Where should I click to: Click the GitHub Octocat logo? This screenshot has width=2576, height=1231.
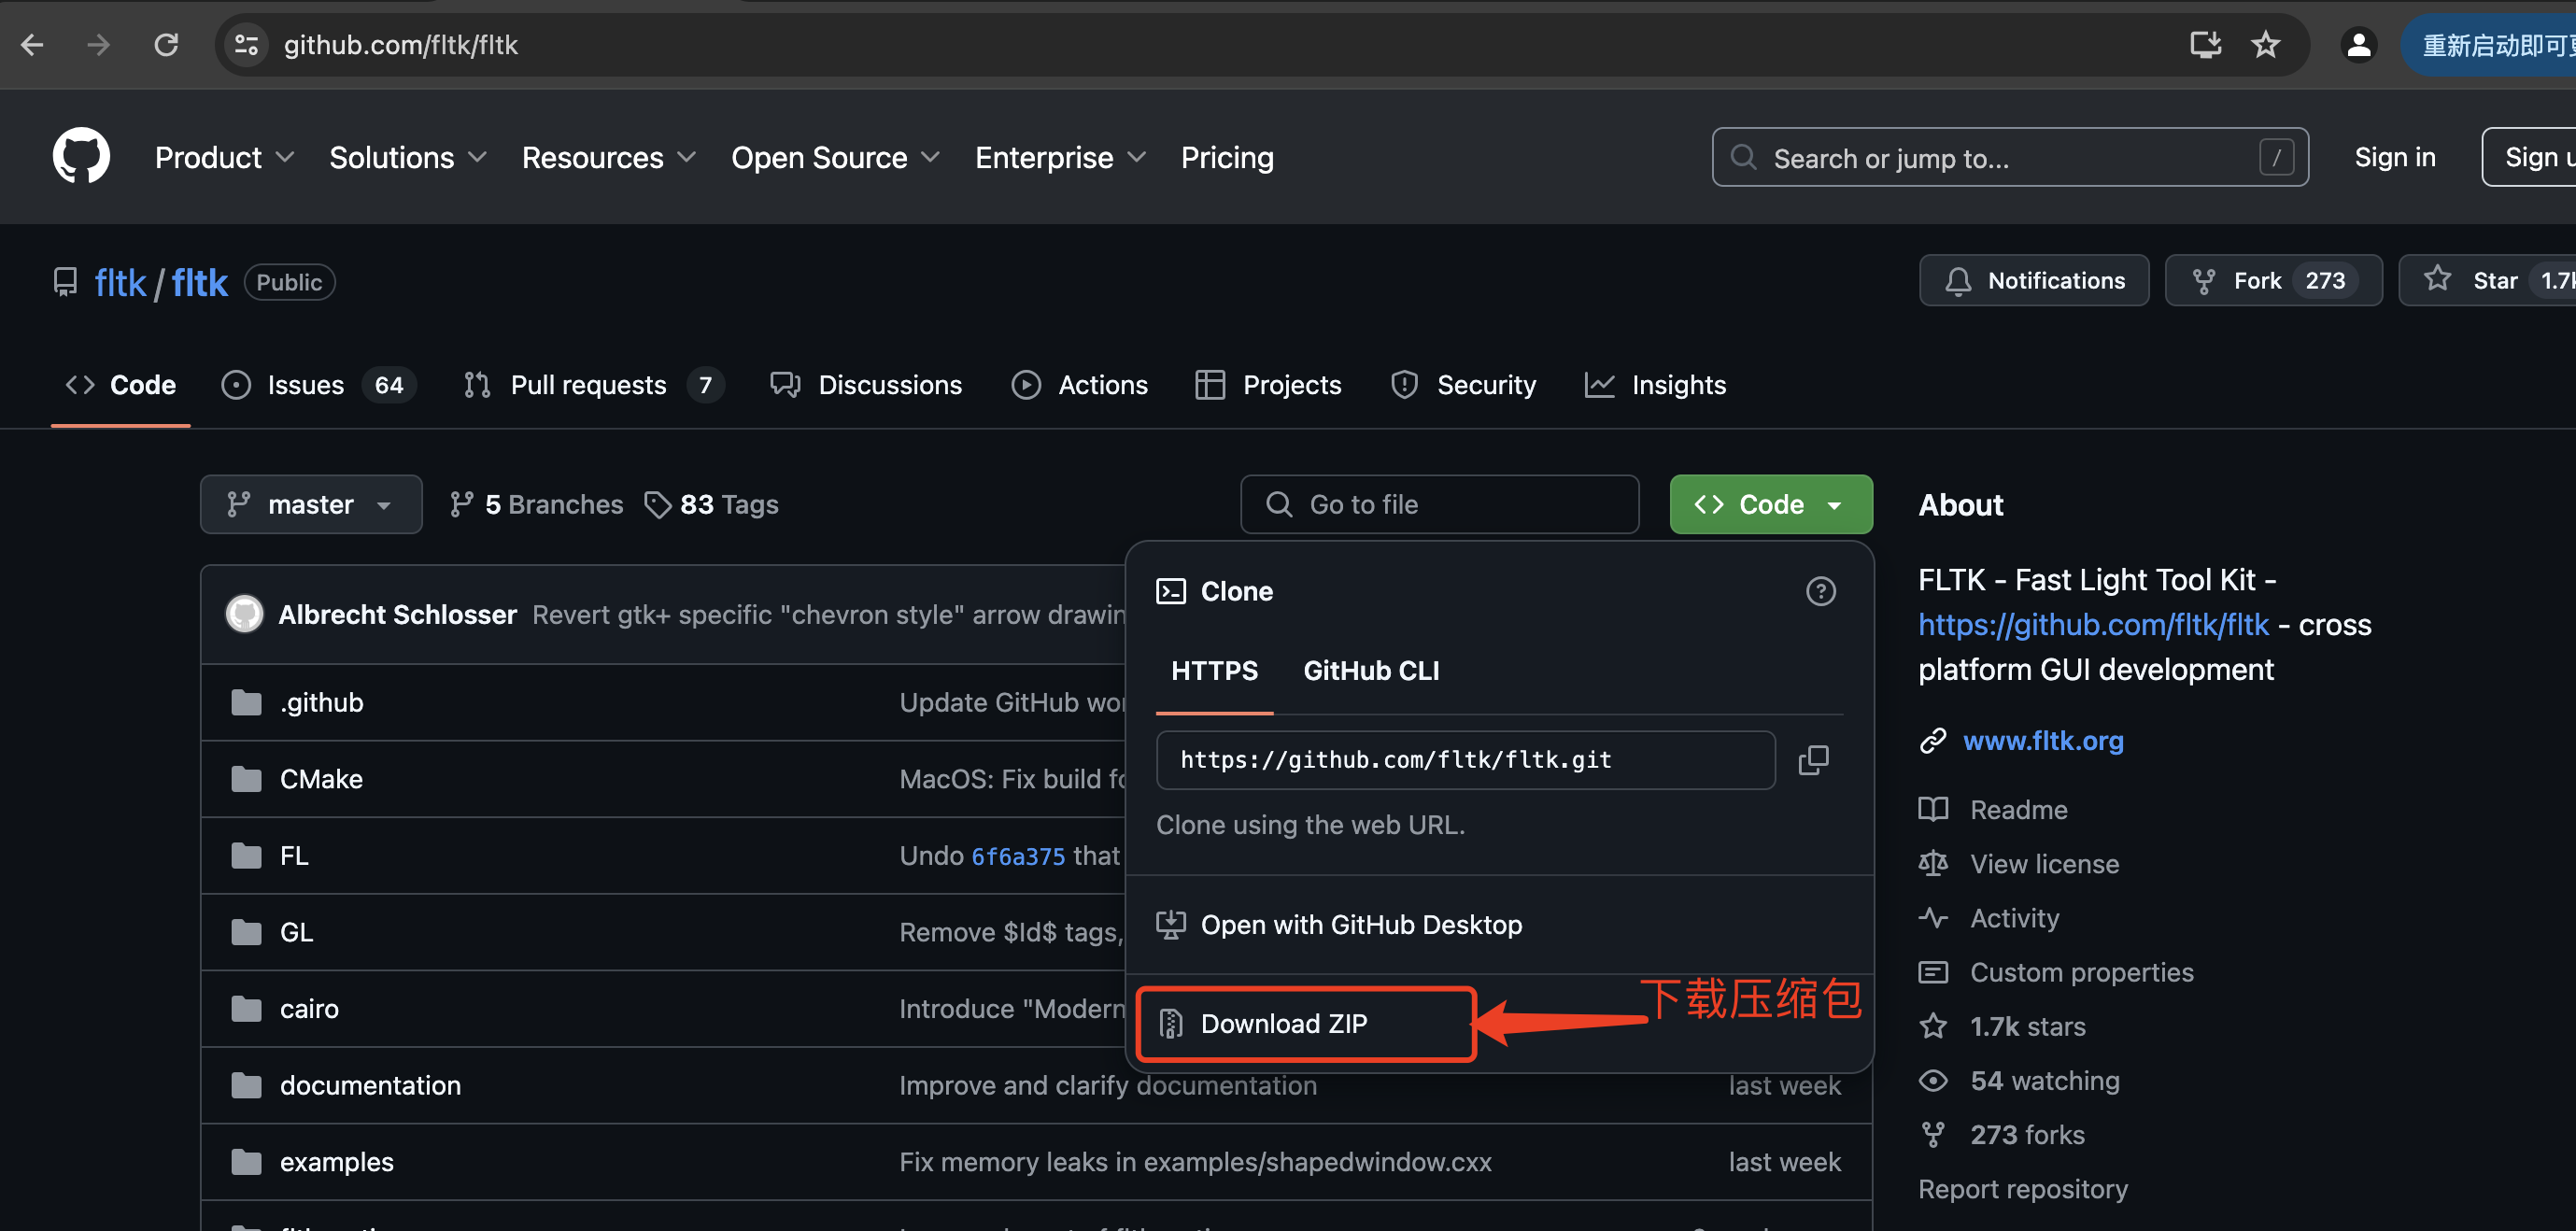81,157
